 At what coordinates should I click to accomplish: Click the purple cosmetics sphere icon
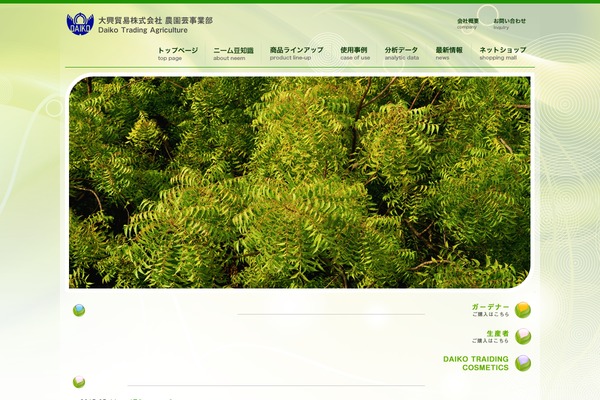[523, 363]
